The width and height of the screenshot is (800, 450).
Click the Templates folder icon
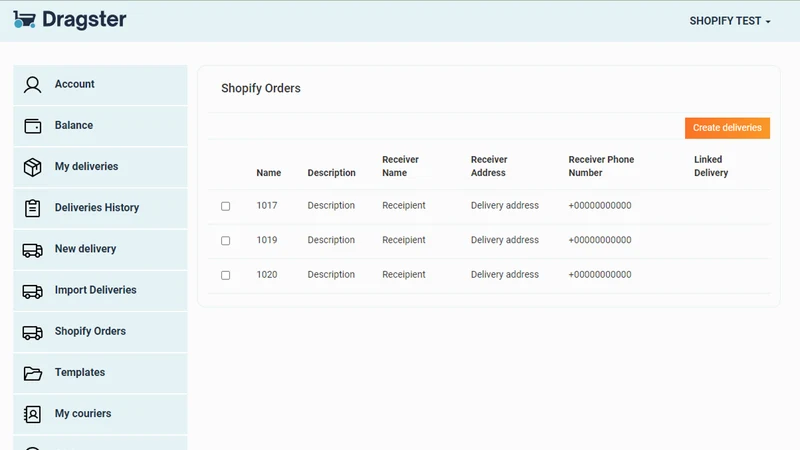click(33, 373)
